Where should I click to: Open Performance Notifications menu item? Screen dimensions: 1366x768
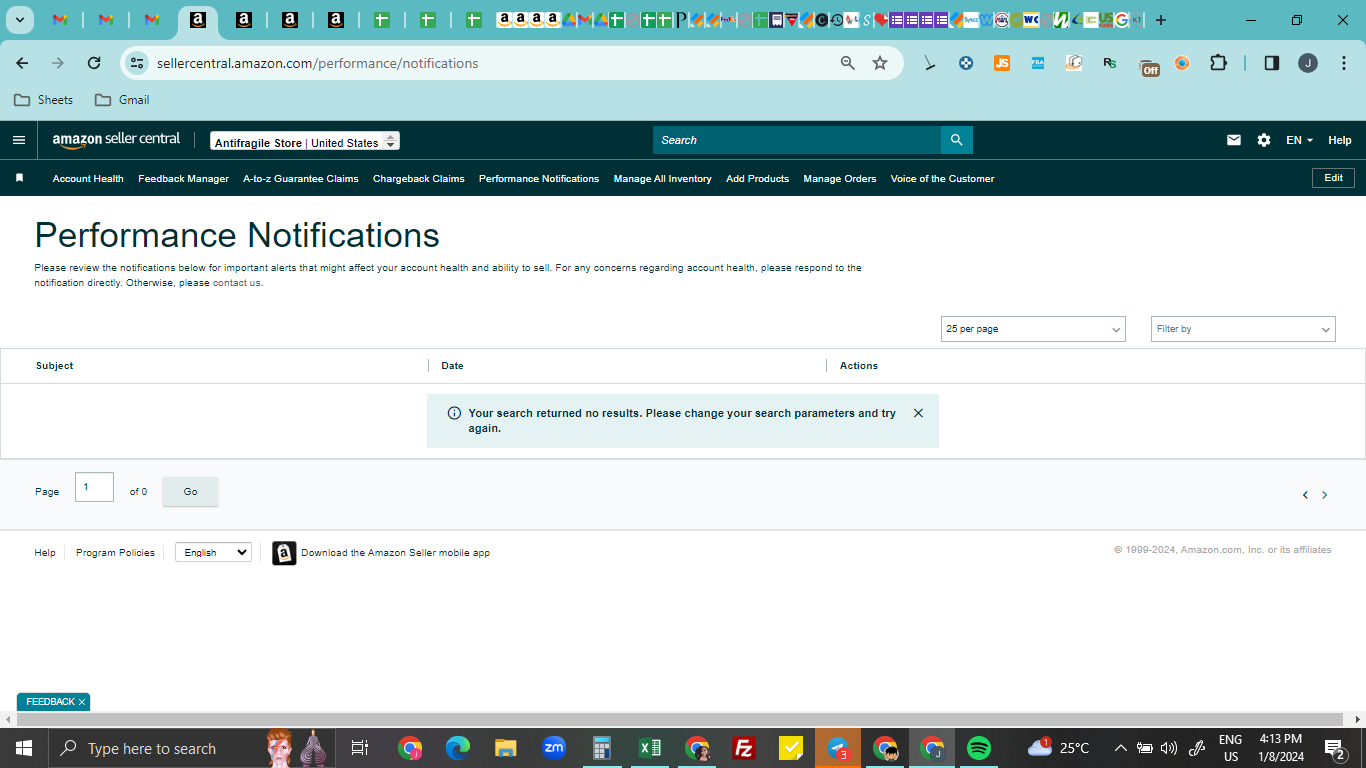coord(539,179)
